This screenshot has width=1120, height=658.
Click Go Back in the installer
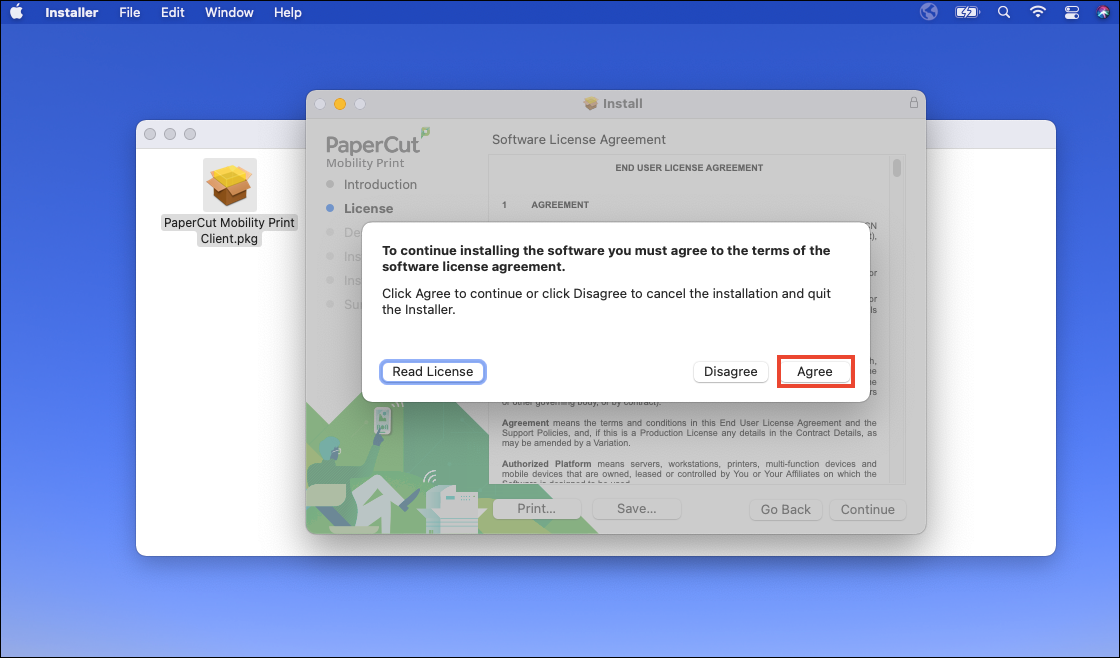pos(785,509)
